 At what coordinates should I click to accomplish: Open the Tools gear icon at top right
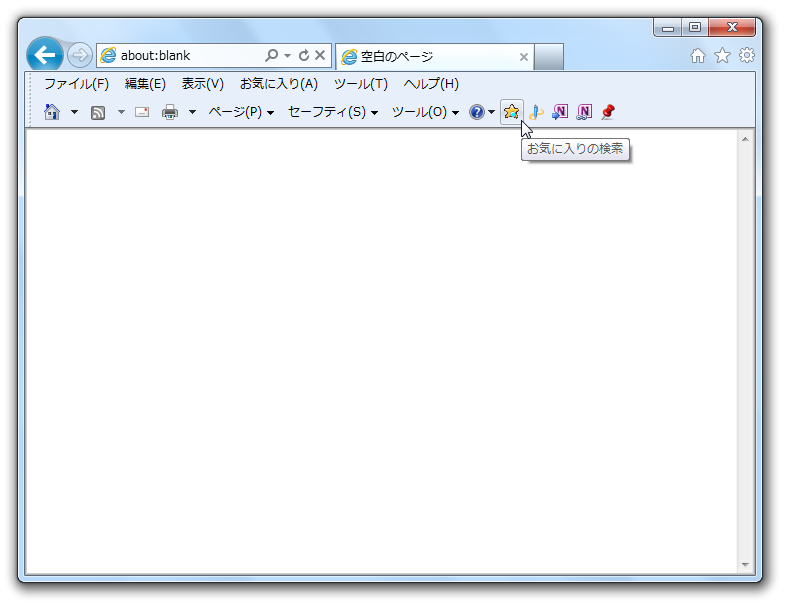pos(746,55)
